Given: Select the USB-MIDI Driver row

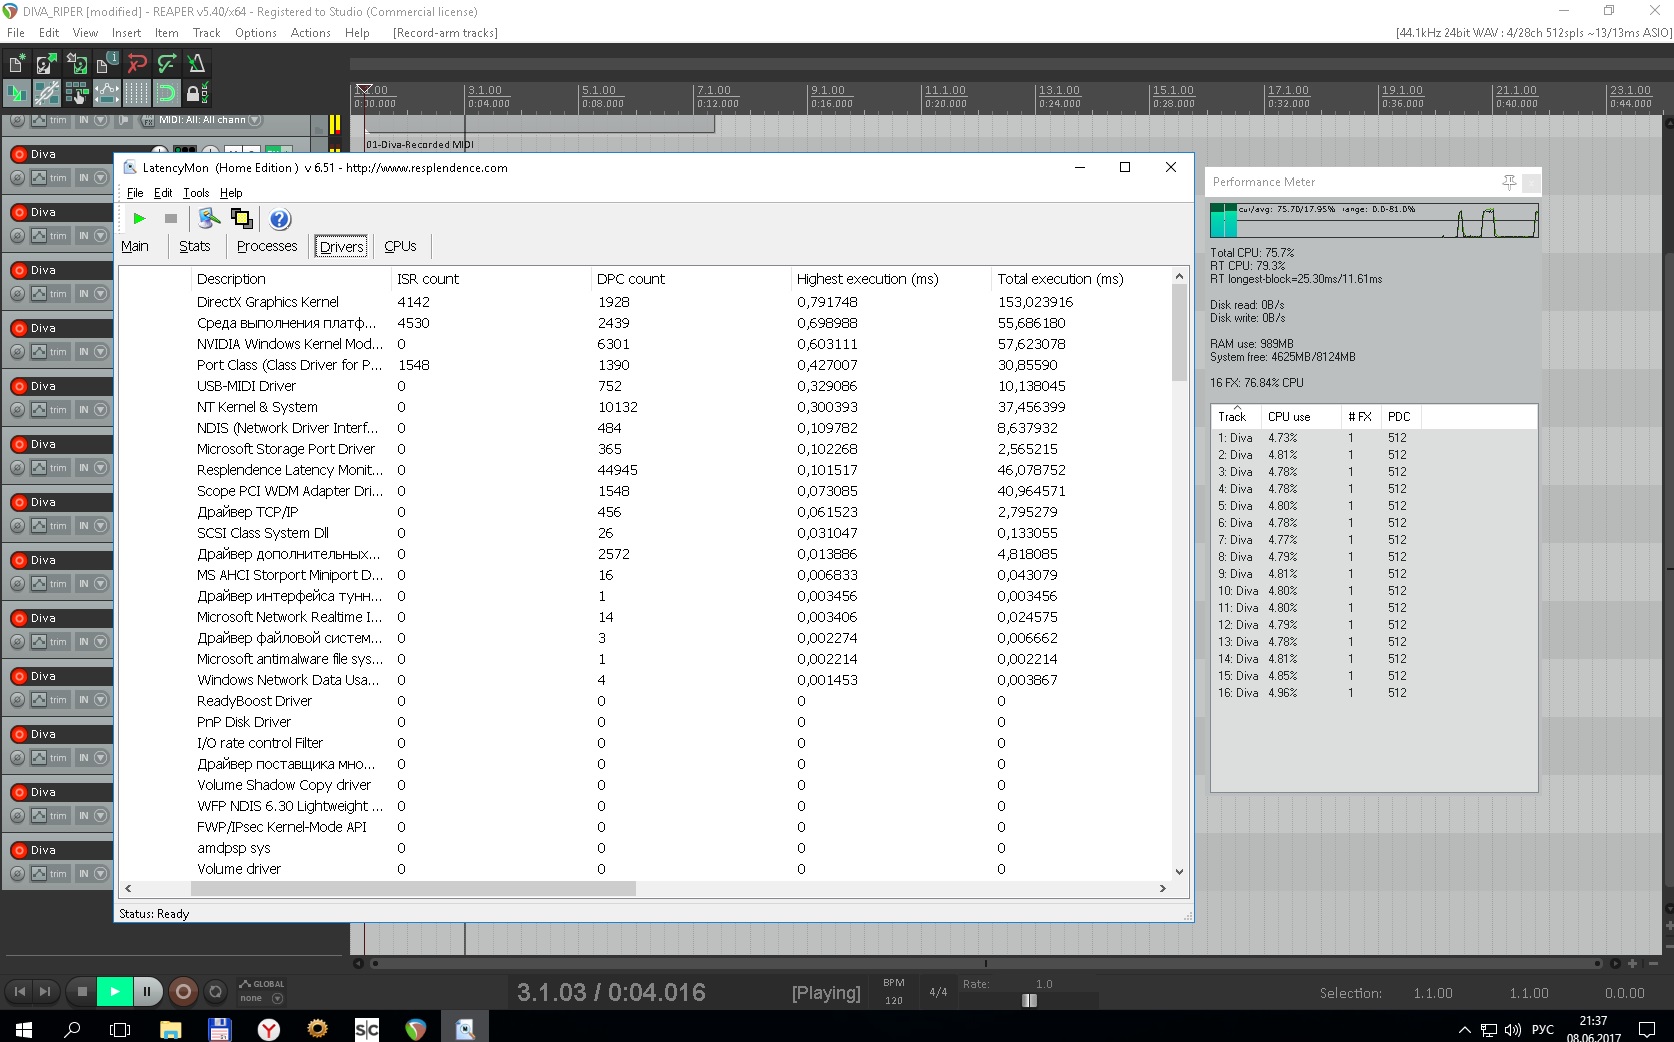Looking at the screenshot, I should (x=645, y=386).
